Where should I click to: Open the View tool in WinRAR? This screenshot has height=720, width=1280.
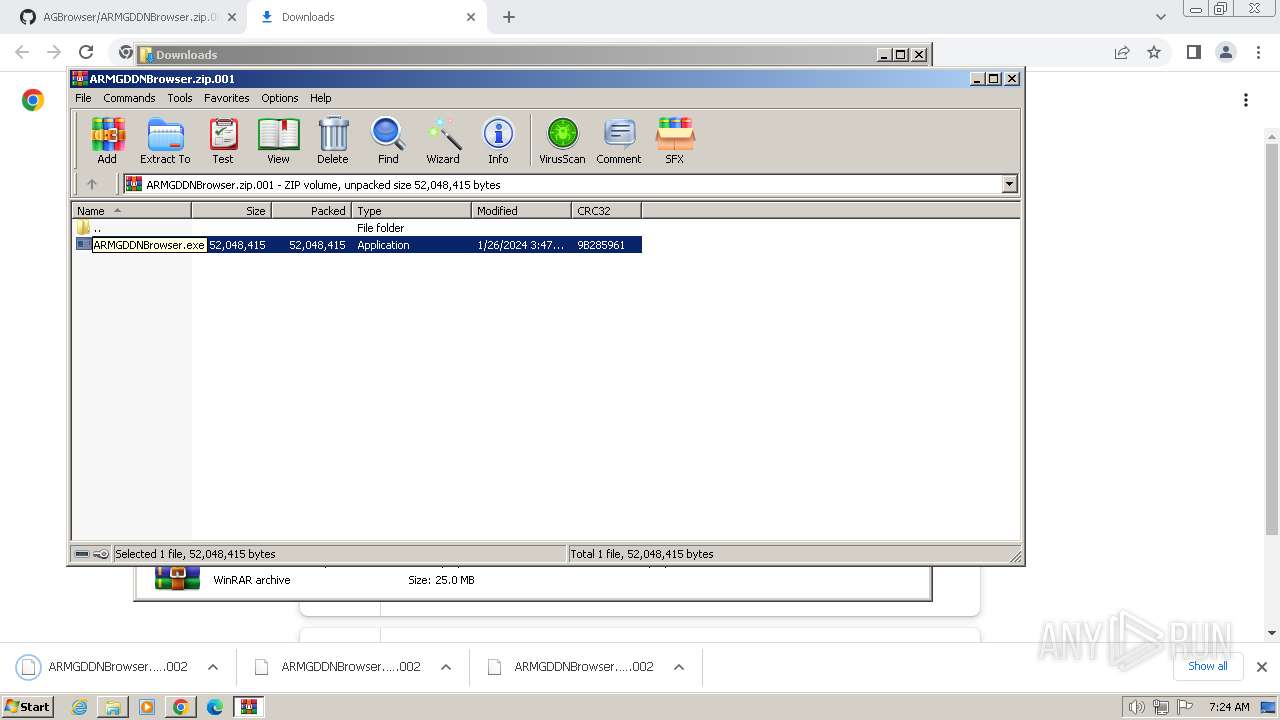pos(278,140)
